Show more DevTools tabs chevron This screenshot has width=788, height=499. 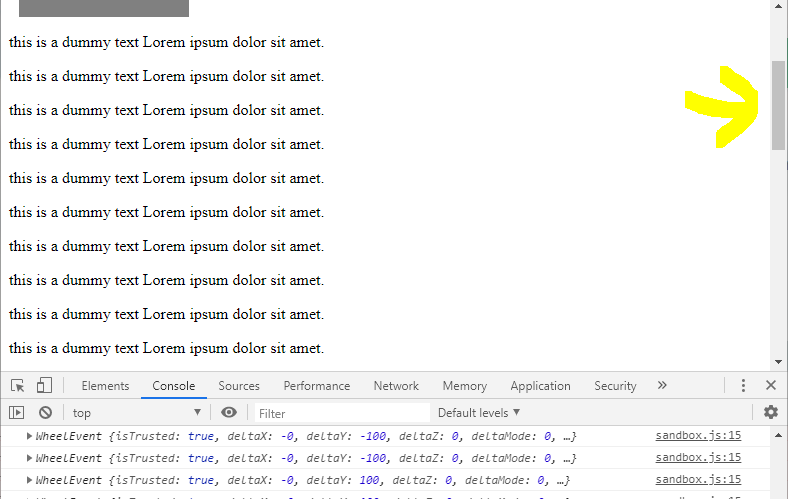[662, 386]
